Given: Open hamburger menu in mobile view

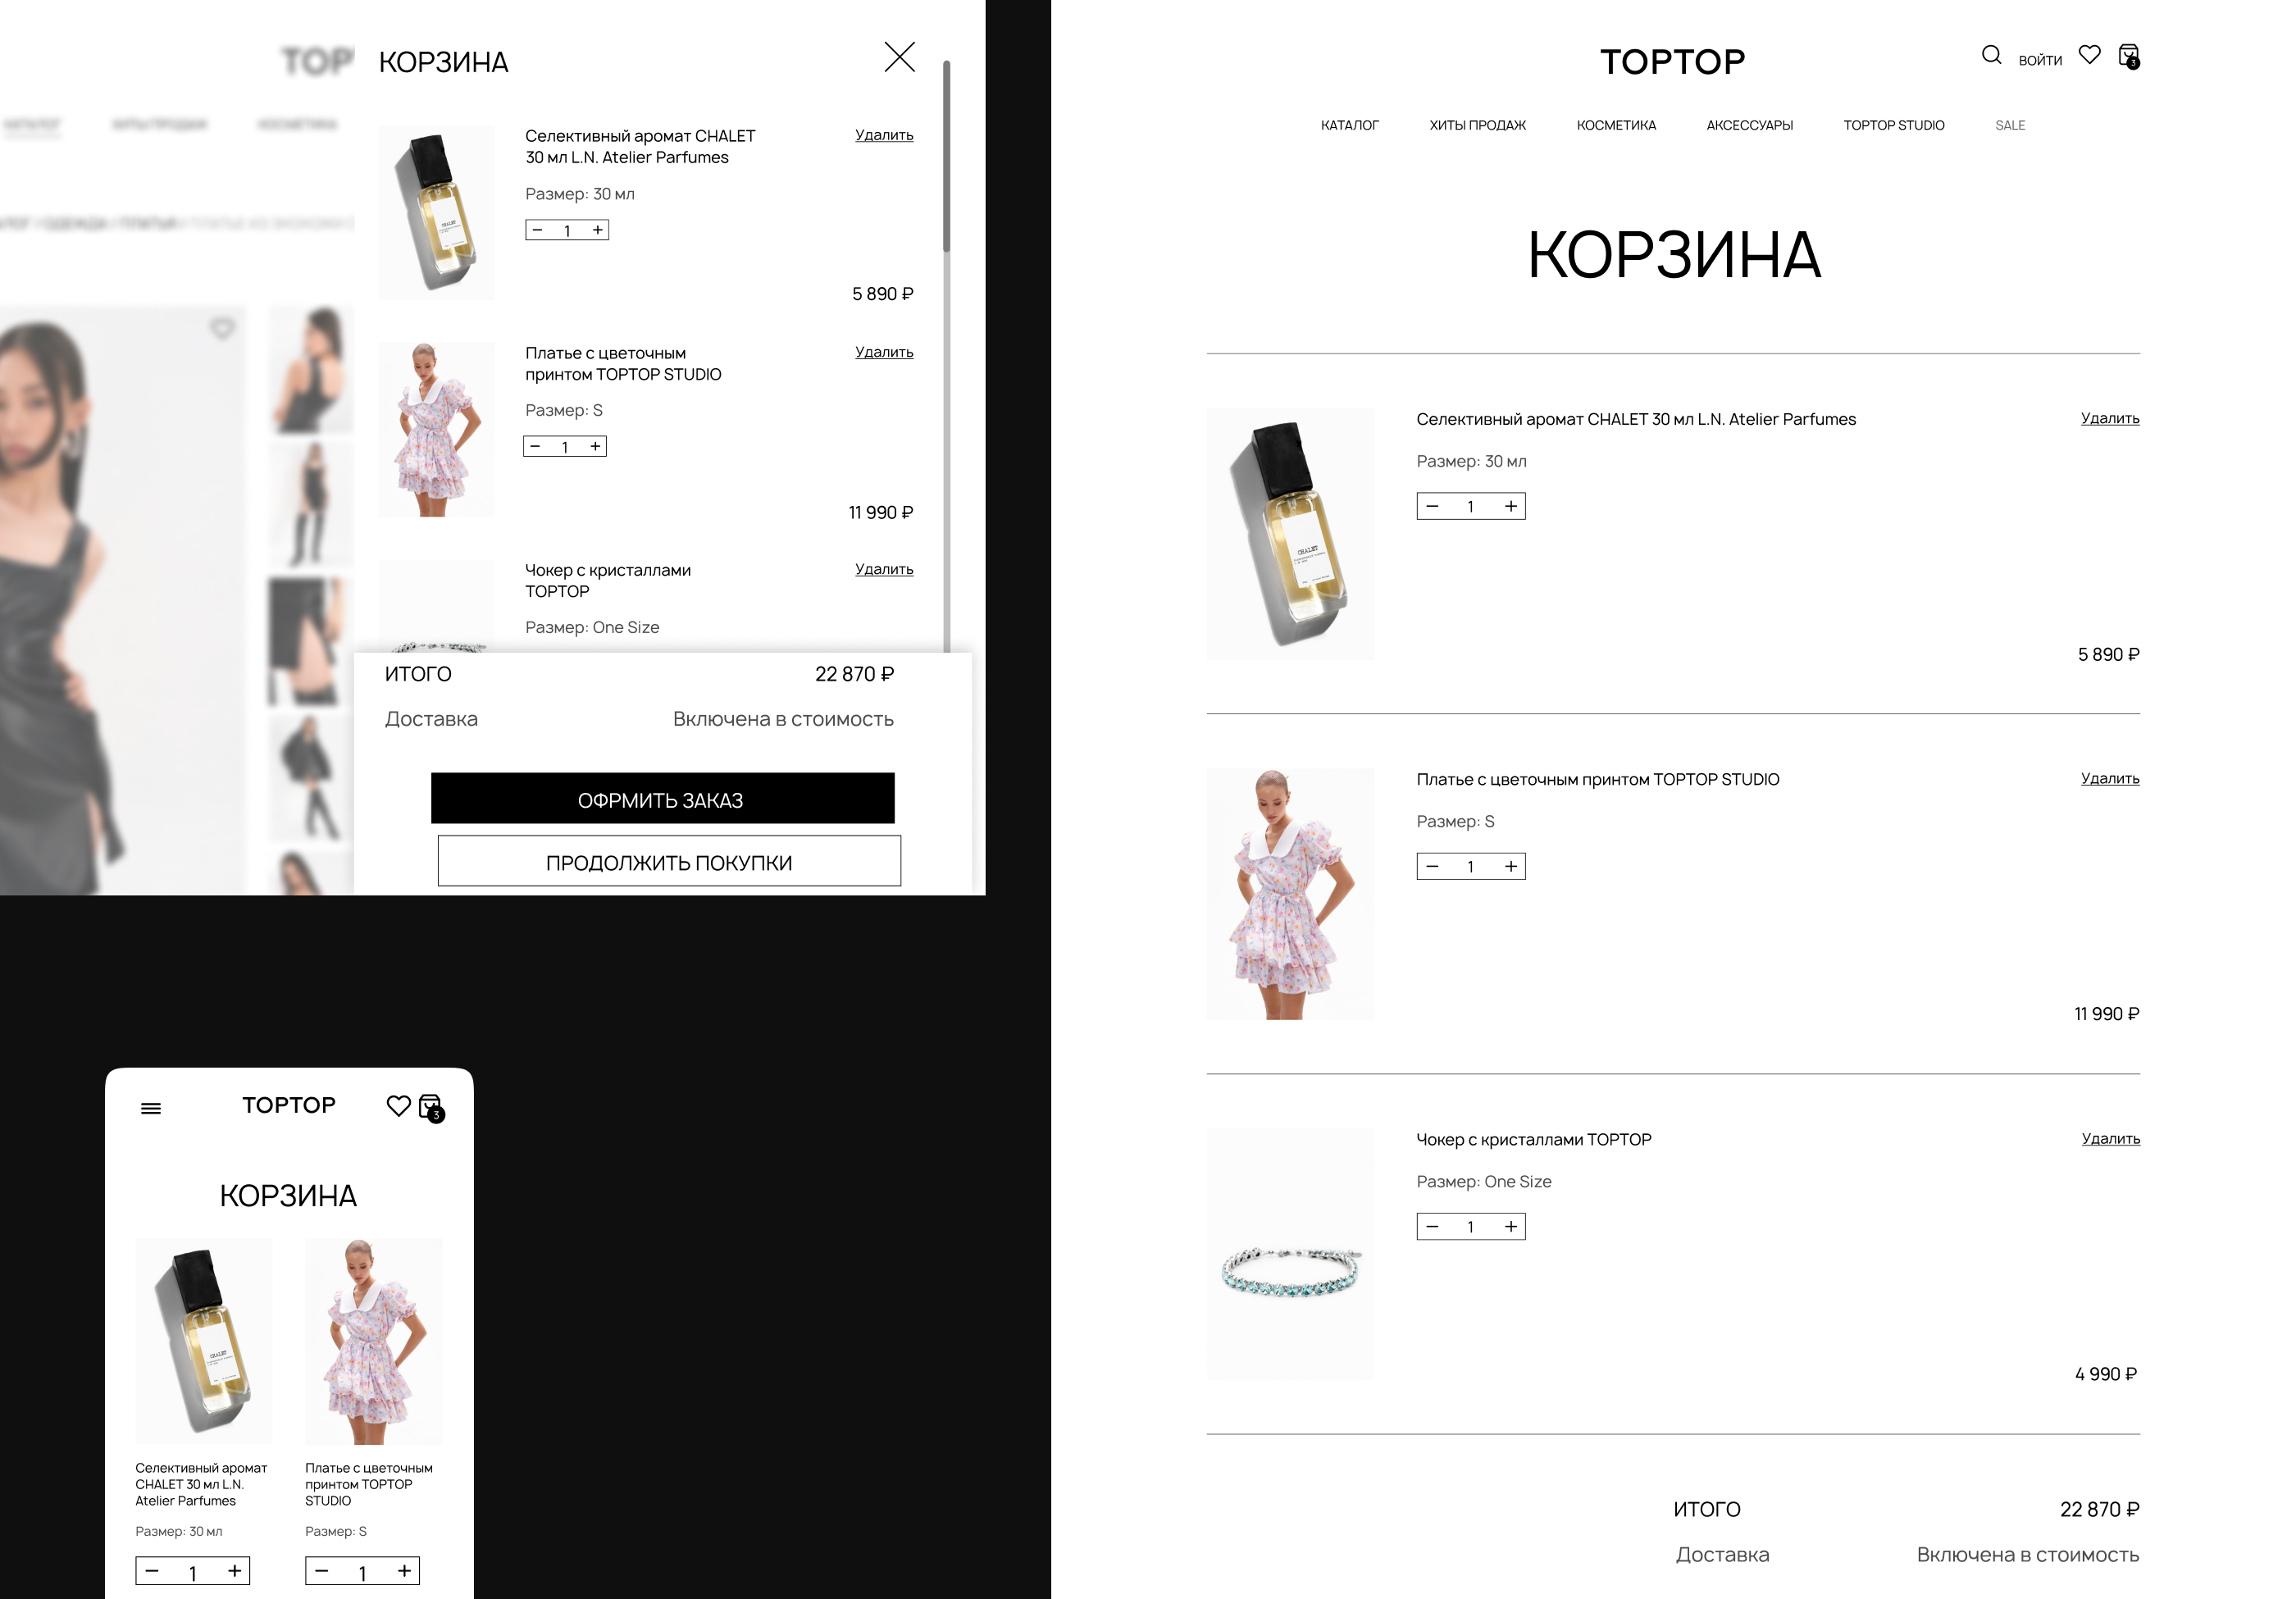Looking at the screenshot, I should tap(151, 1108).
